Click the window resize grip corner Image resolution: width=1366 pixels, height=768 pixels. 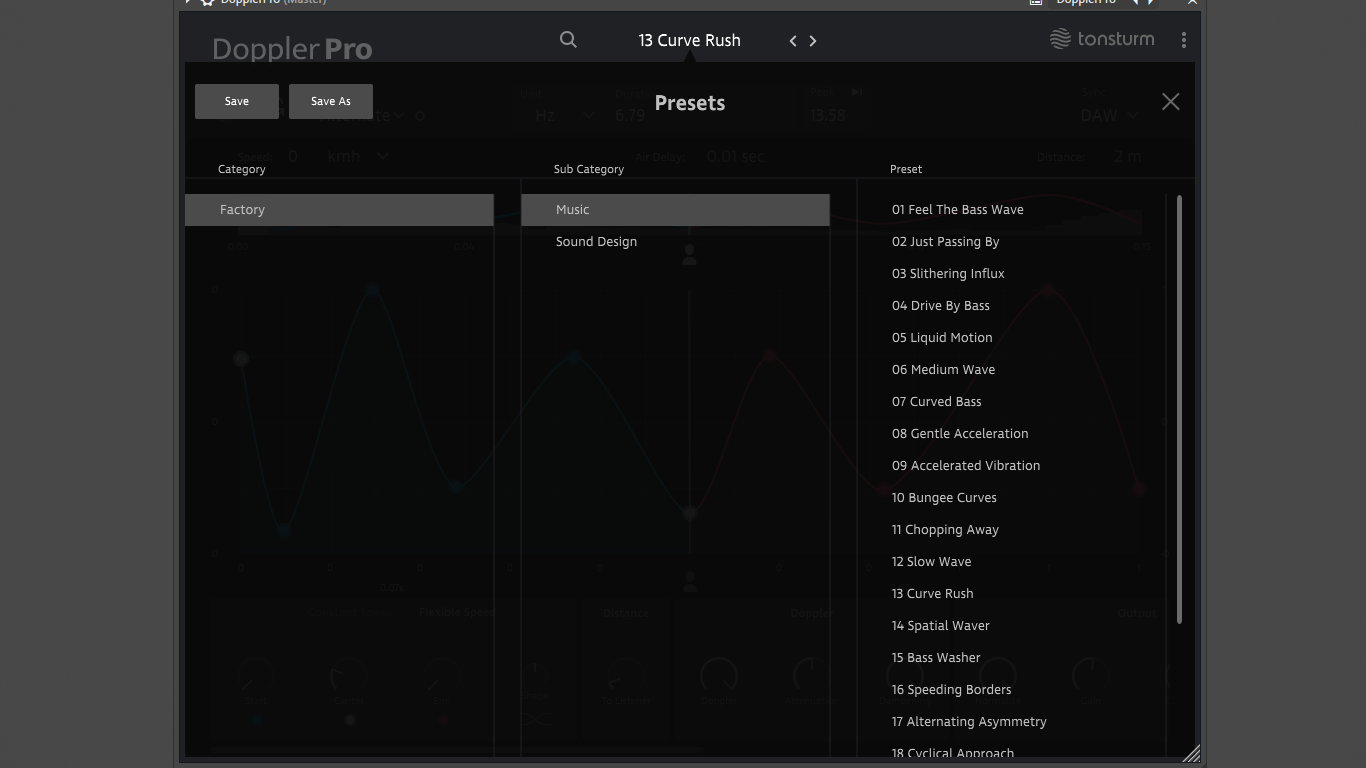[1191, 753]
